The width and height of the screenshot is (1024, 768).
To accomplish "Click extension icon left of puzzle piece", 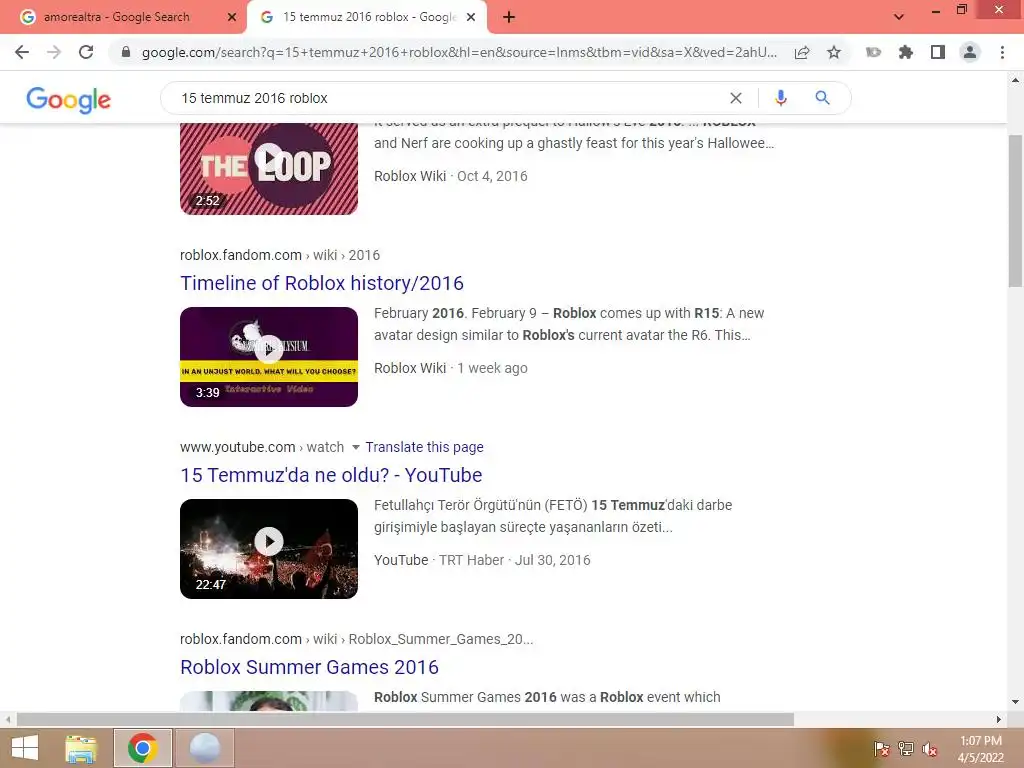I will pyautogui.click(x=873, y=52).
